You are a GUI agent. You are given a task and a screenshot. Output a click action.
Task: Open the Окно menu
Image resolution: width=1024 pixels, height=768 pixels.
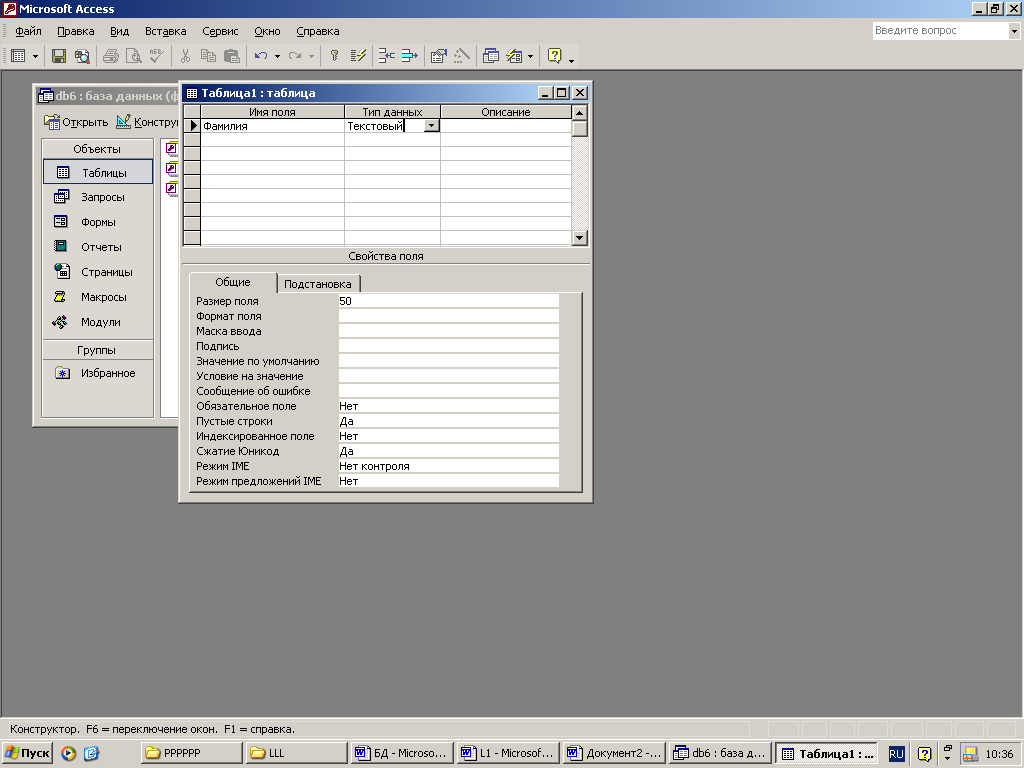click(x=267, y=31)
